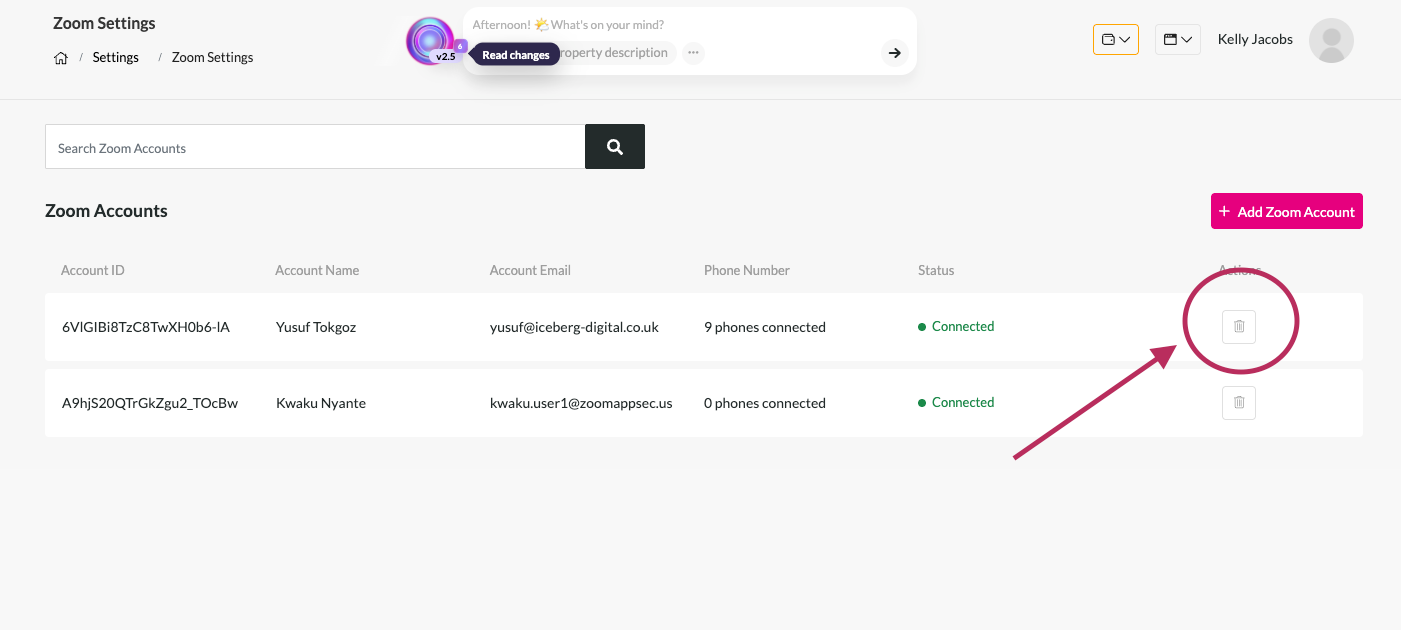
Task: Click the Status column header
Action: click(936, 271)
